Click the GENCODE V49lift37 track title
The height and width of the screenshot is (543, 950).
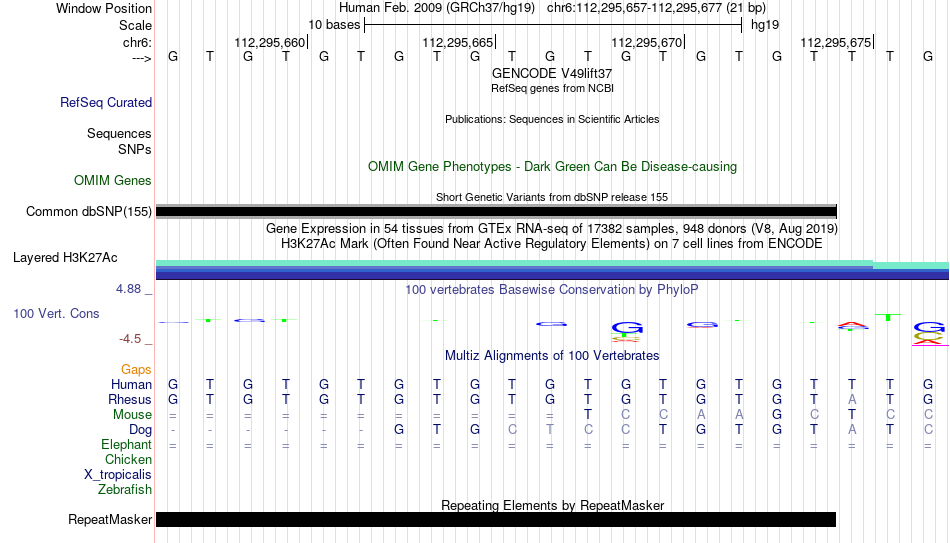click(x=552, y=73)
